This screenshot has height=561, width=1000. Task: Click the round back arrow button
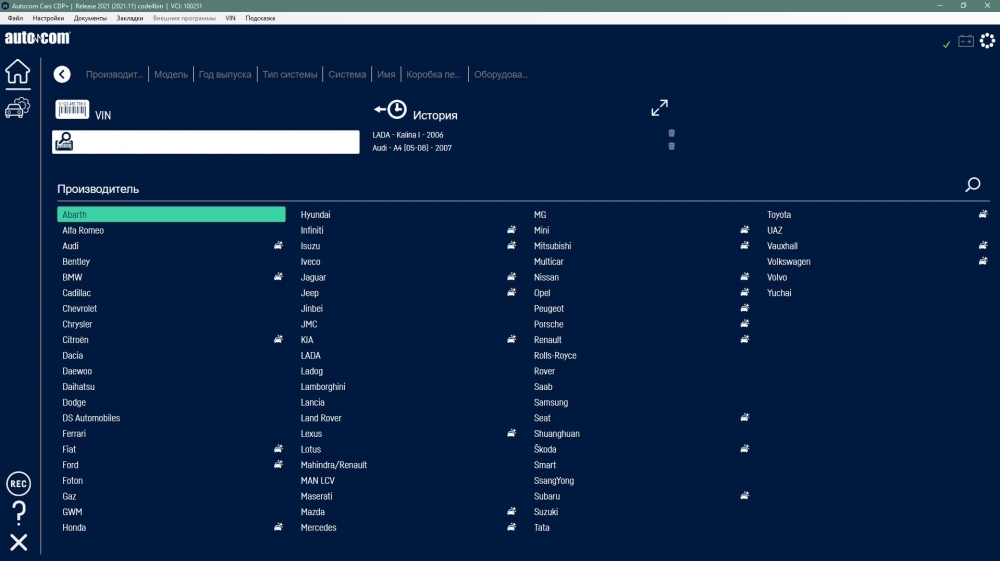click(x=62, y=74)
